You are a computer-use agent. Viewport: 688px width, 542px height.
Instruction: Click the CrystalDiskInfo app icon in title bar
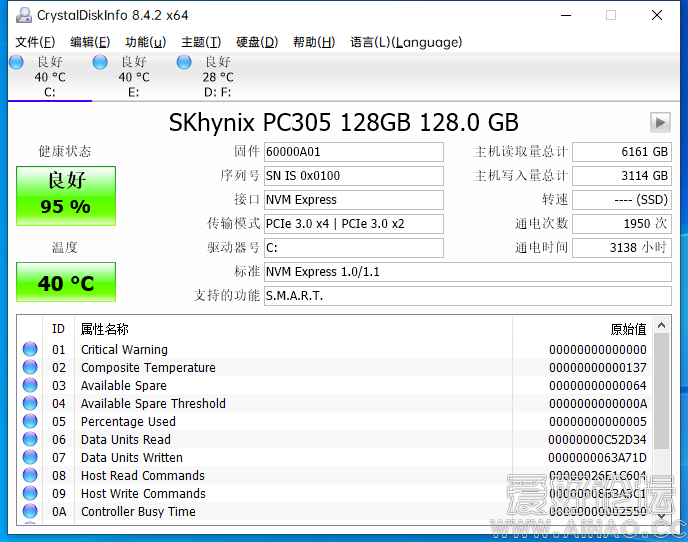[x=24, y=15]
